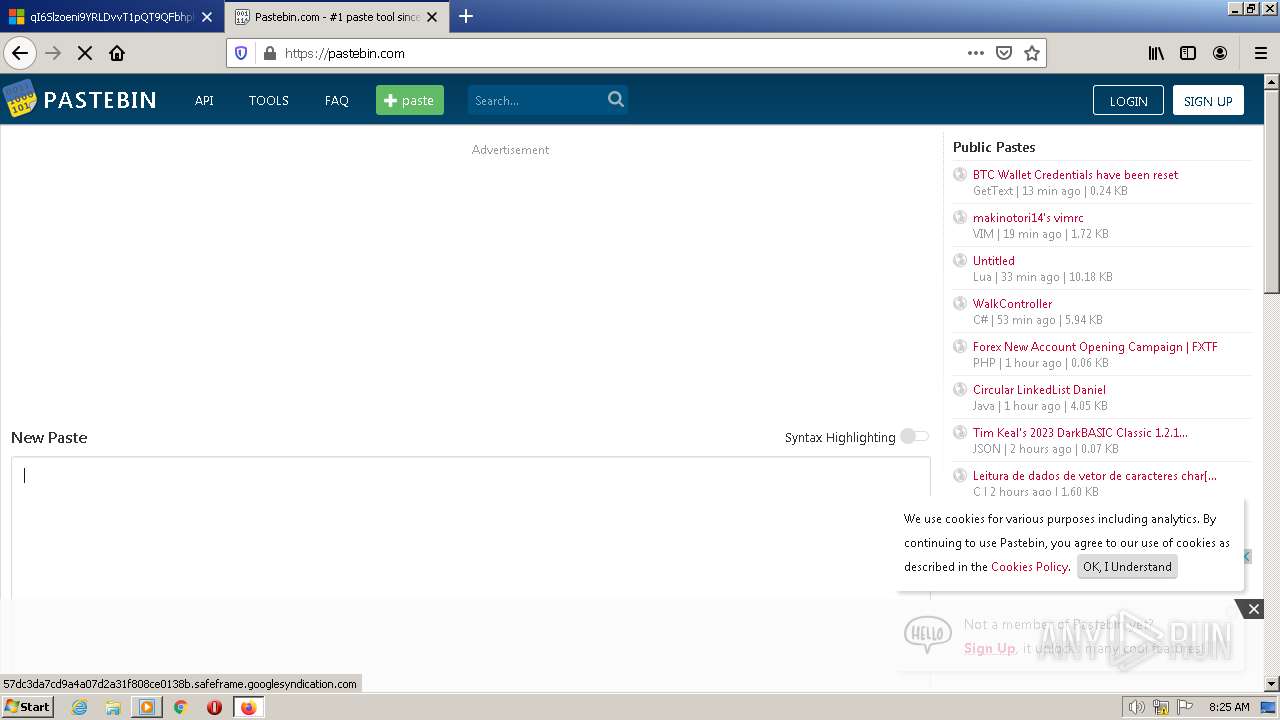The height and width of the screenshot is (720, 1280).
Task: Click the search magnifier icon
Action: coord(616,99)
